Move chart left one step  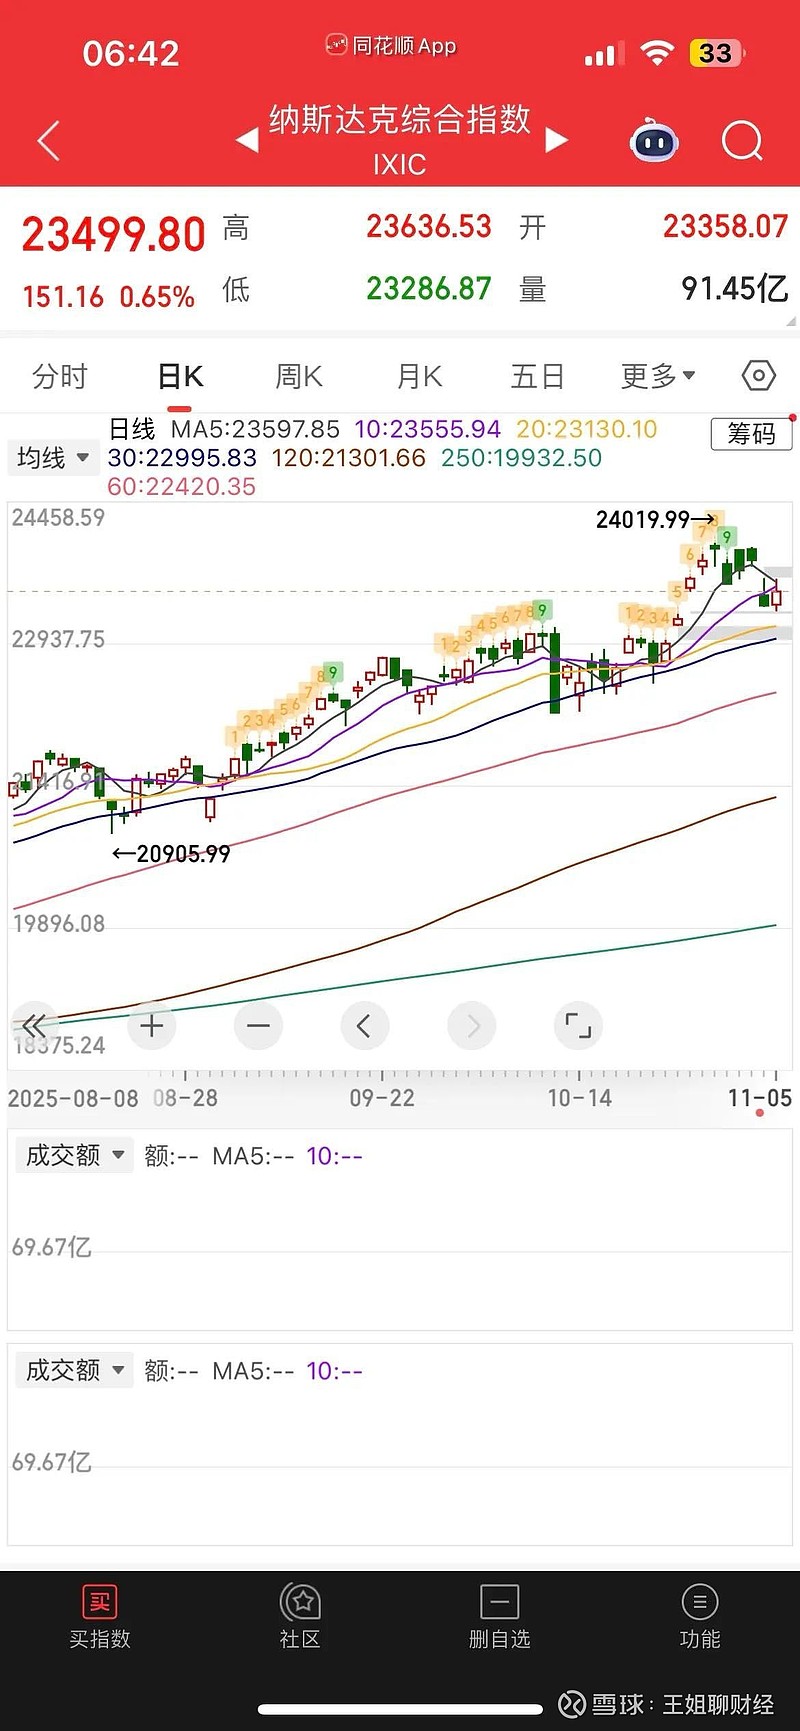[x=364, y=1026]
